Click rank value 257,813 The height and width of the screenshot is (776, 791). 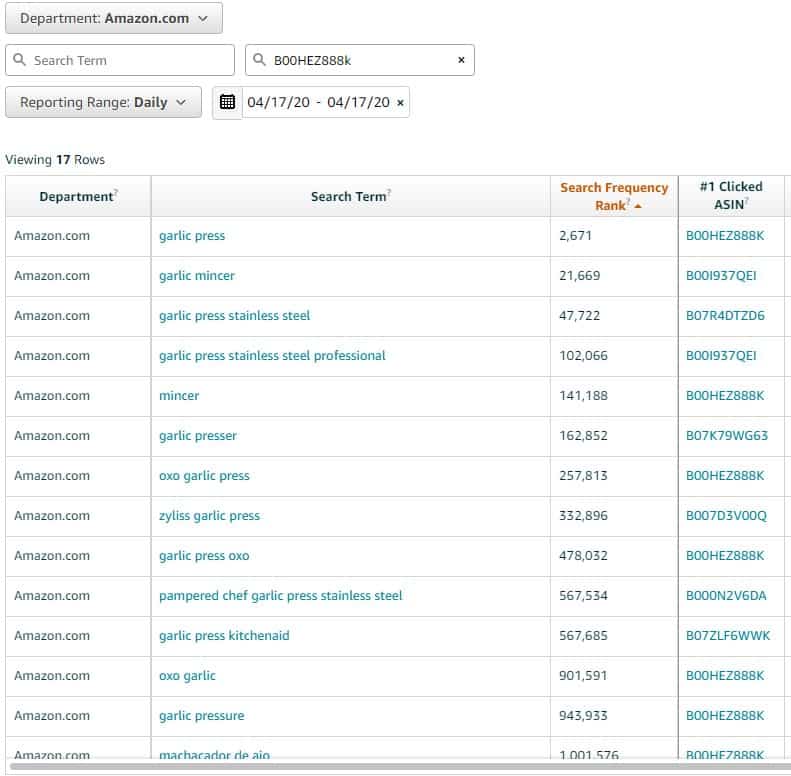pos(584,476)
